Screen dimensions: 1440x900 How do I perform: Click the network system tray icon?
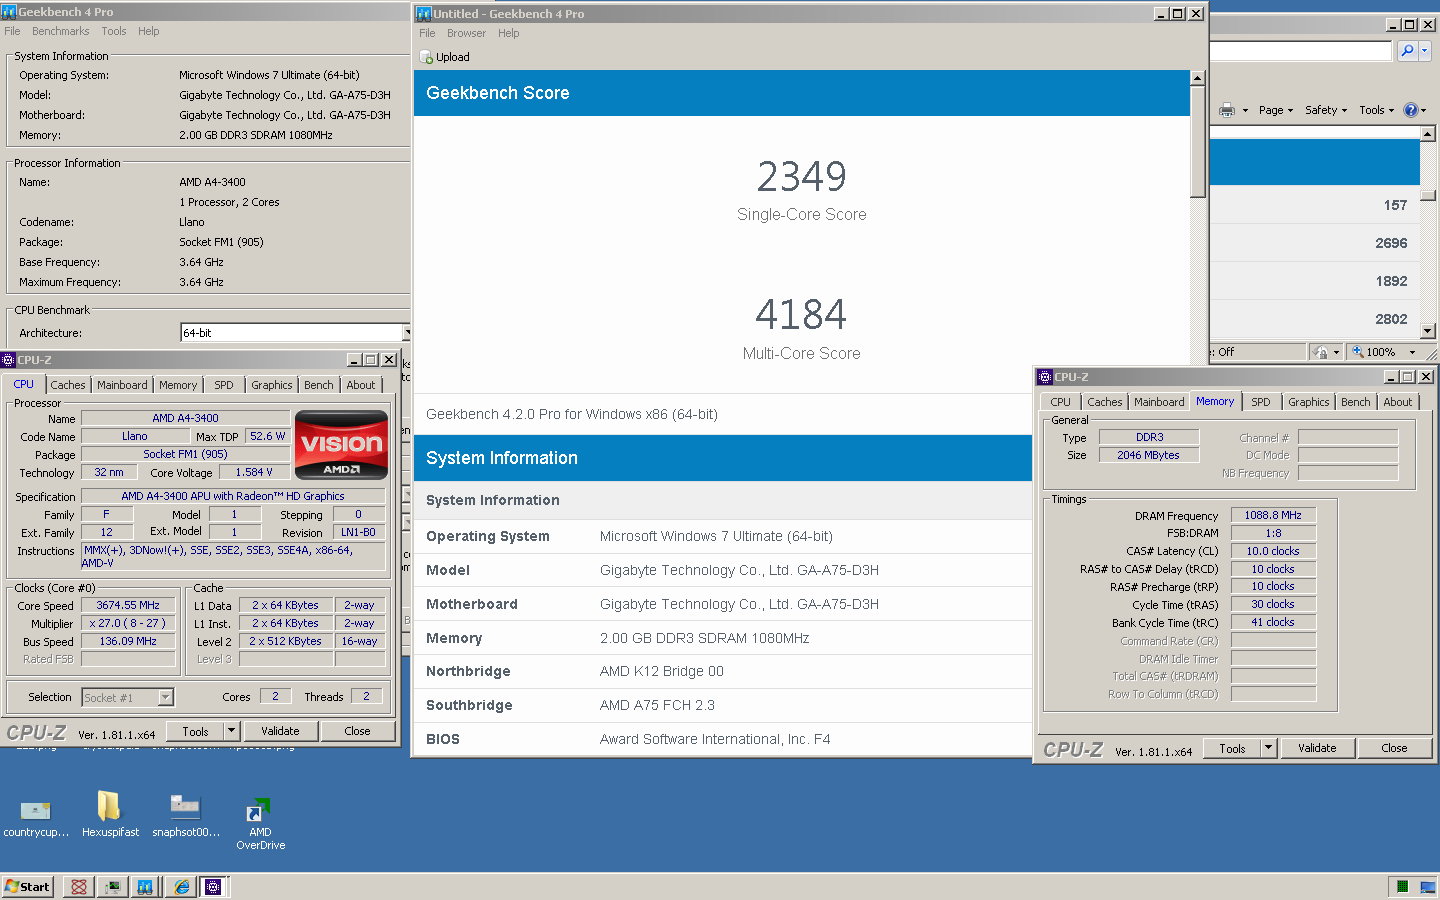pos(1427,887)
